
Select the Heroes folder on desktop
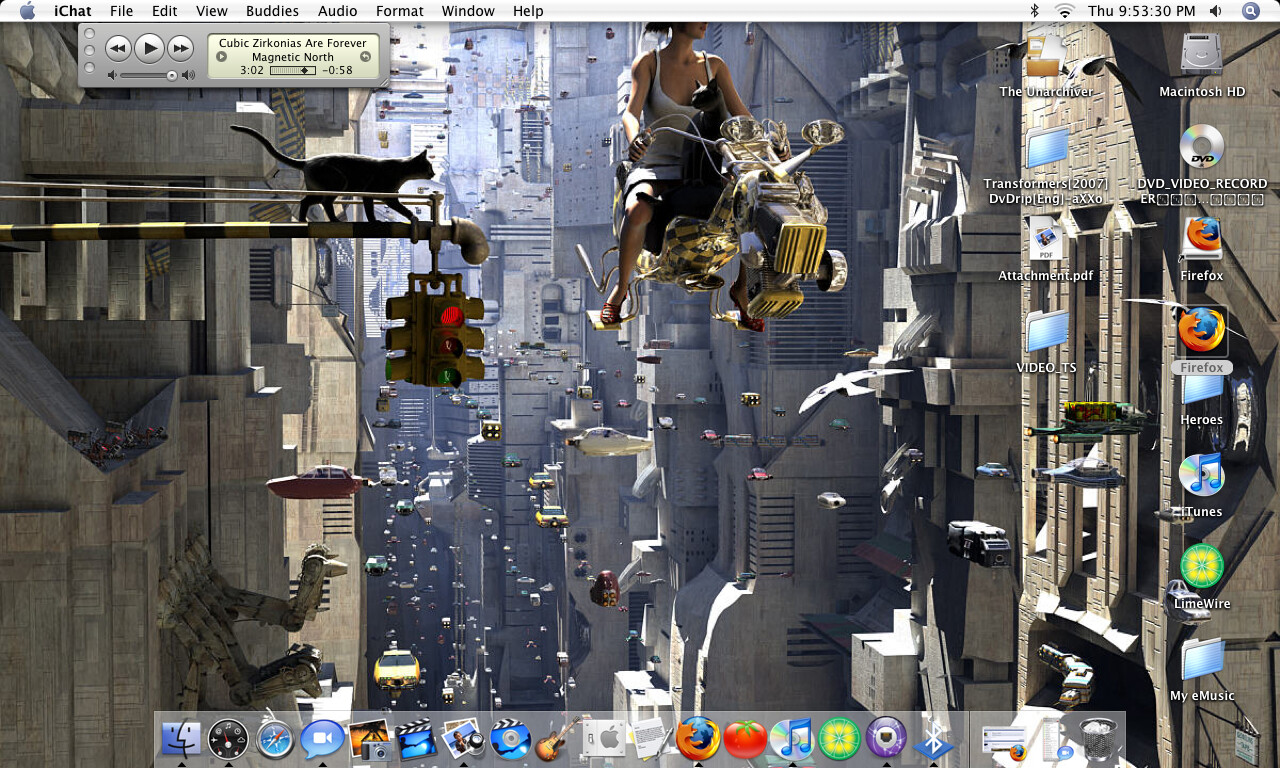click(x=1201, y=389)
